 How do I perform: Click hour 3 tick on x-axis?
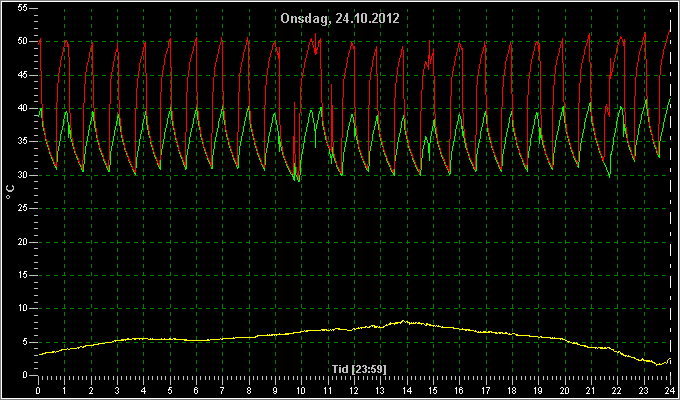coord(117,390)
